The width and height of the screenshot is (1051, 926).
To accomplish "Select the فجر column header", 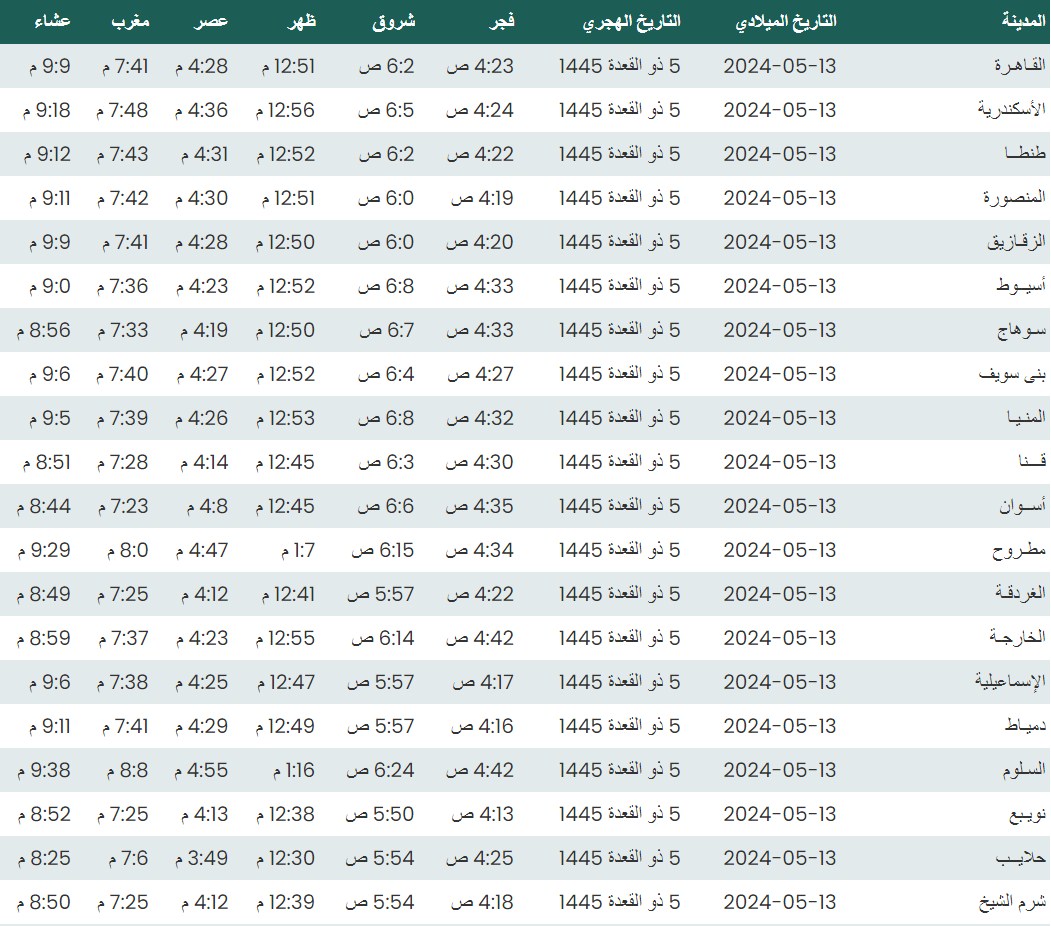I will (497, 21).
